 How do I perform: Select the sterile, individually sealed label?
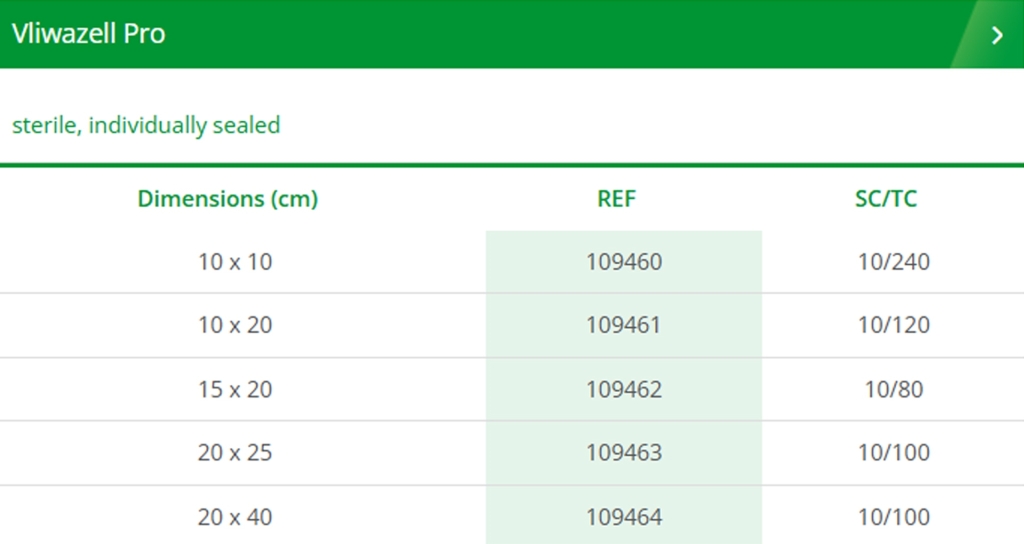(146, 125)
